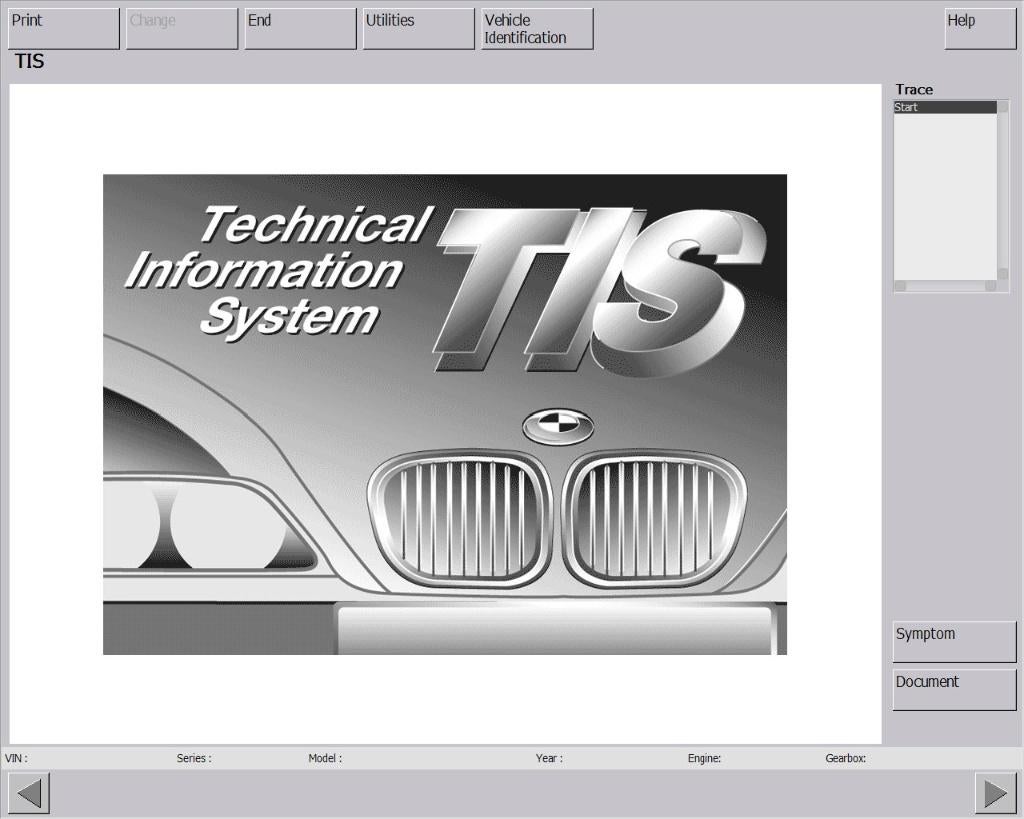The image size is (1024, 819).
Task: Click the Trace panel vertical scrollbar track
Action: [1003, 190]
